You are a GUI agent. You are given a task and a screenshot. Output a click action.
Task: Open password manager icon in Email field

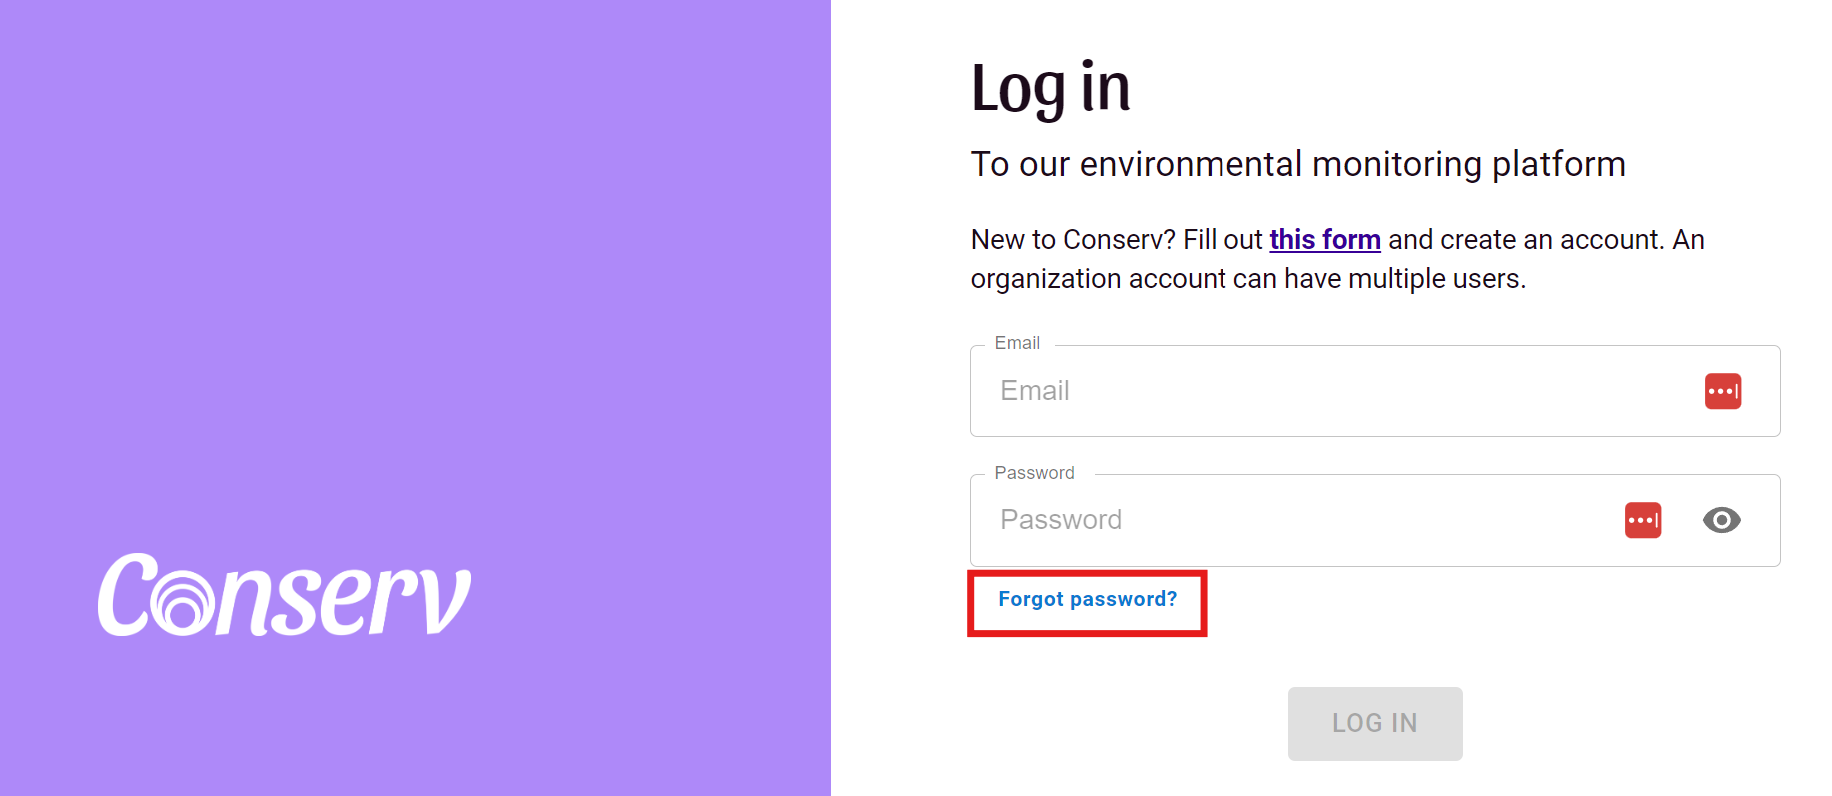[1722, 391]
